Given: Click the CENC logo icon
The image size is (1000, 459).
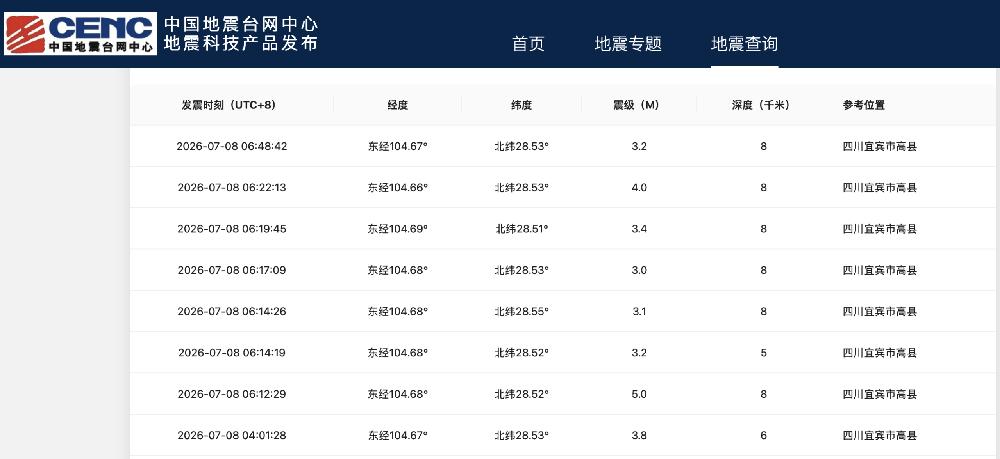Looking at the screenshot, I should click(80, 33).
